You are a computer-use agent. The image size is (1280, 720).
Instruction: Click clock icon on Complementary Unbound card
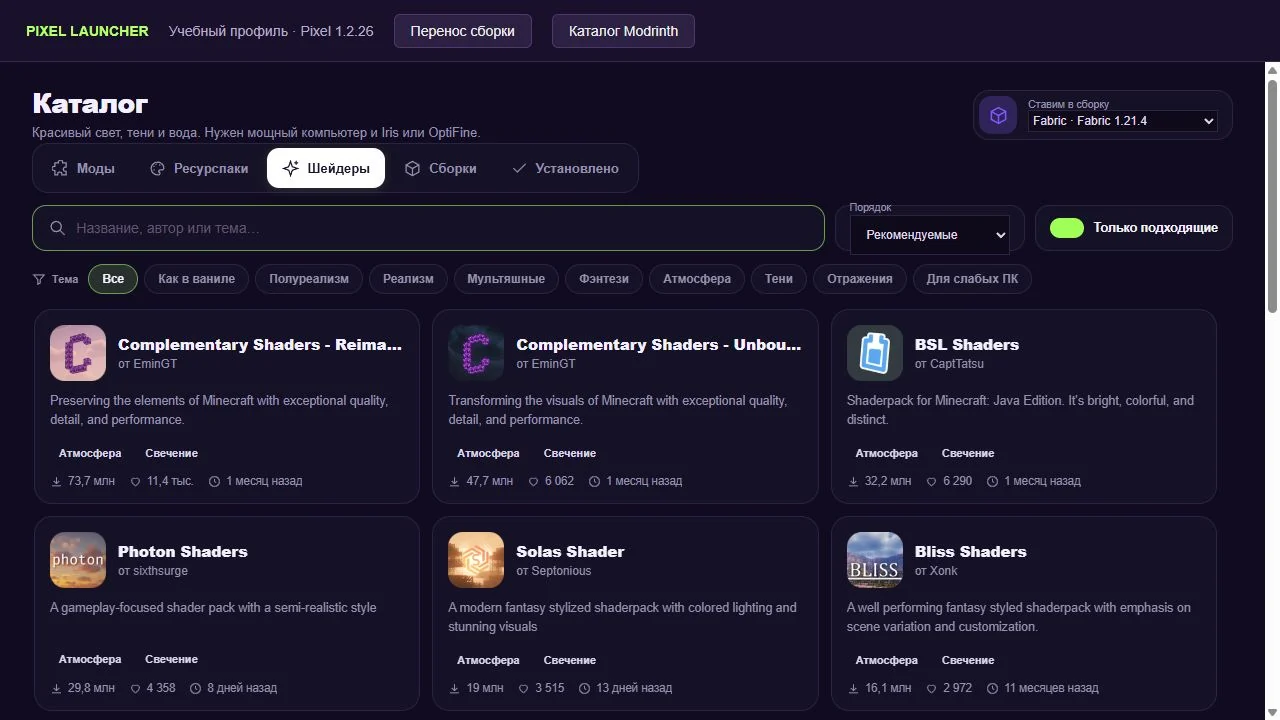(x=594, y=481)
